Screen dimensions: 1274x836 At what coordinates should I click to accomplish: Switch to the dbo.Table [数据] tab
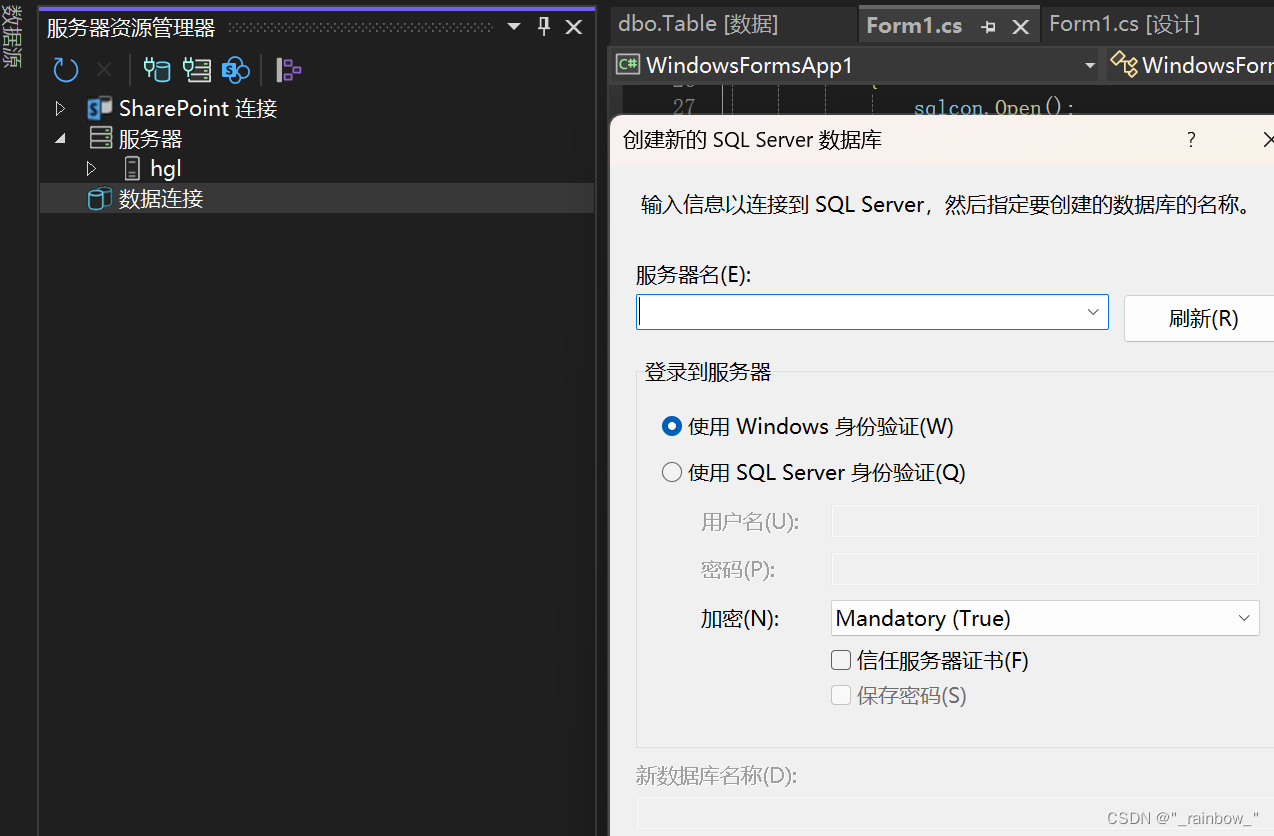point(698,24)
